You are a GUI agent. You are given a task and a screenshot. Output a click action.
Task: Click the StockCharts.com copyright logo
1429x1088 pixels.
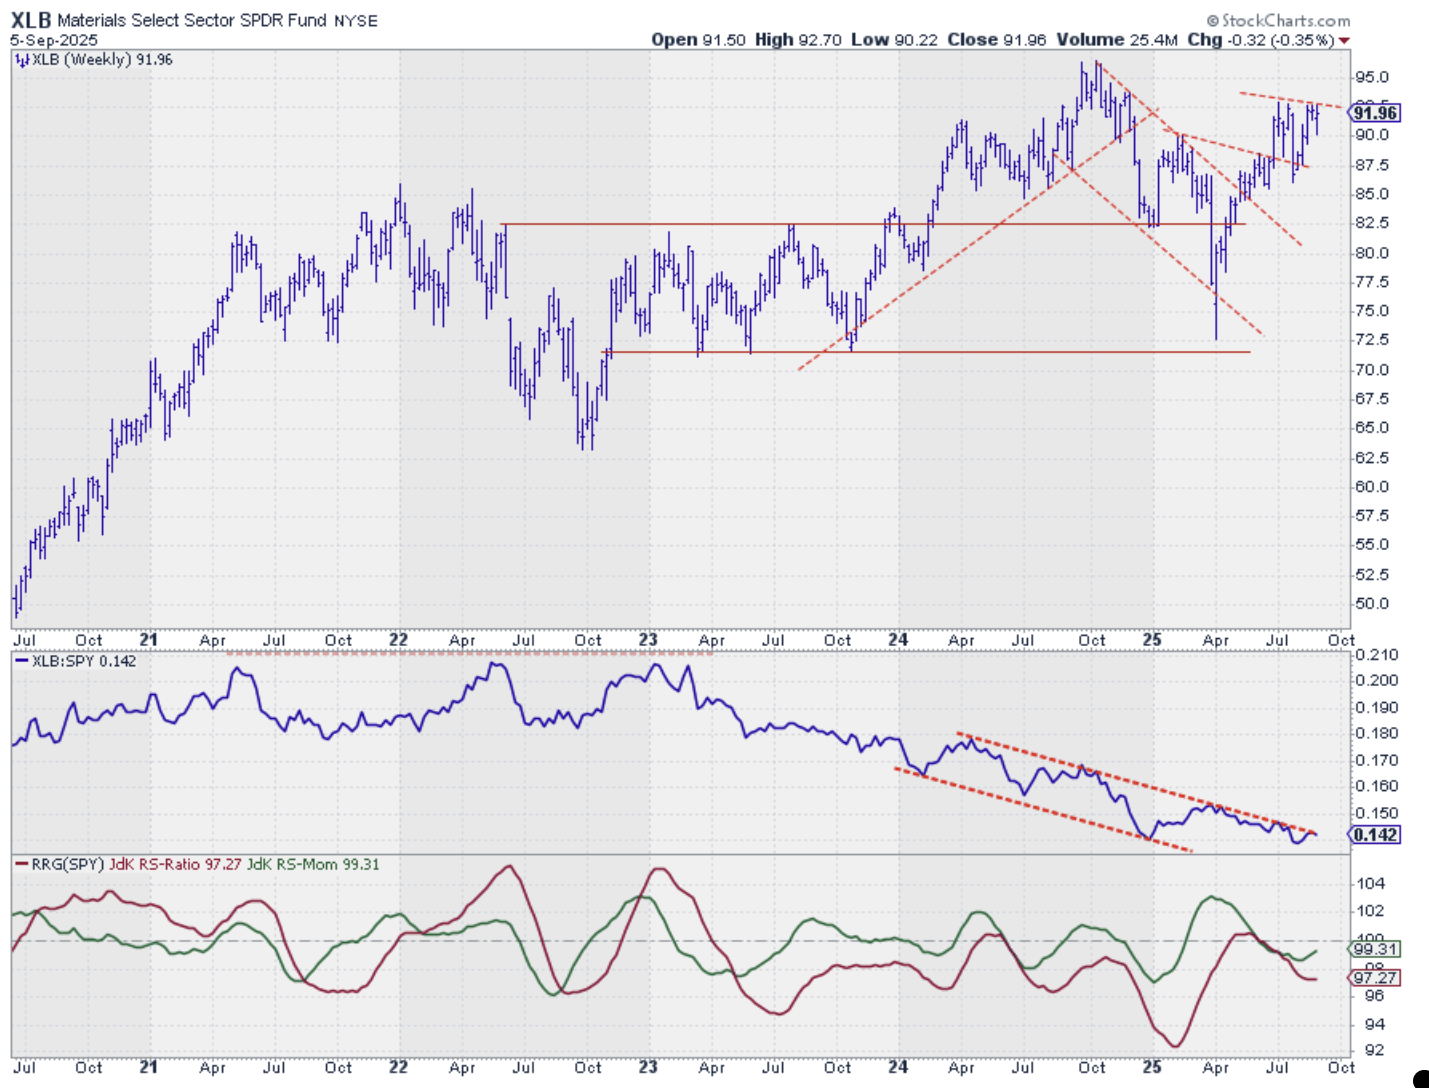coord(1277,20)
